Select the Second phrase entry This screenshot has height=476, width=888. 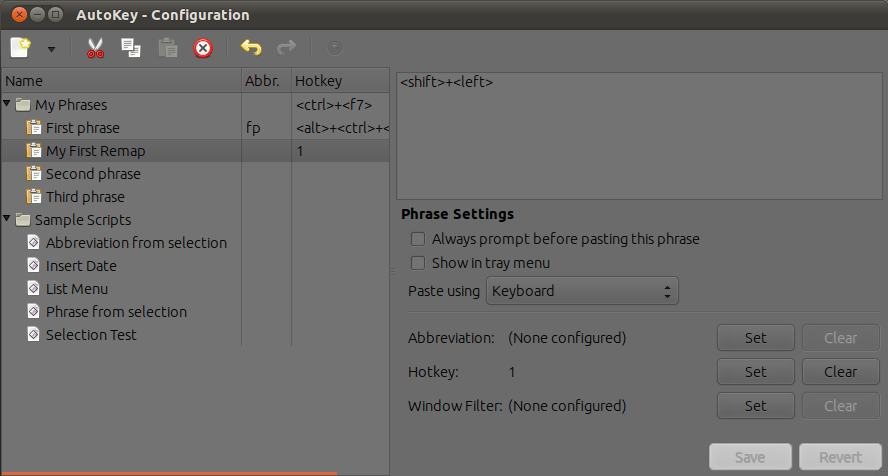coord(93,174)
